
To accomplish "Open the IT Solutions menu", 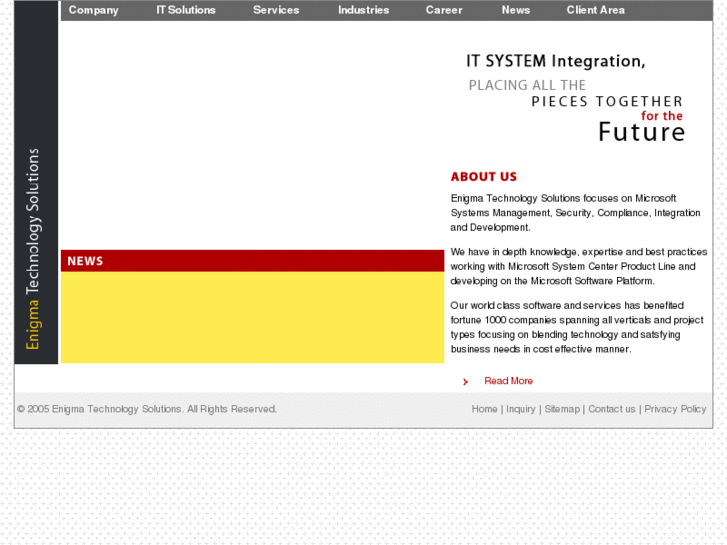I will [x=185, y=10].
